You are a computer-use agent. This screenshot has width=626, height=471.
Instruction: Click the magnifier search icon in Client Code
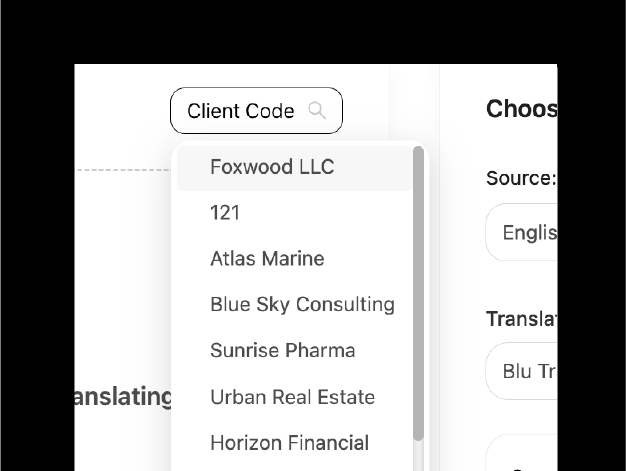pos(317,110)
